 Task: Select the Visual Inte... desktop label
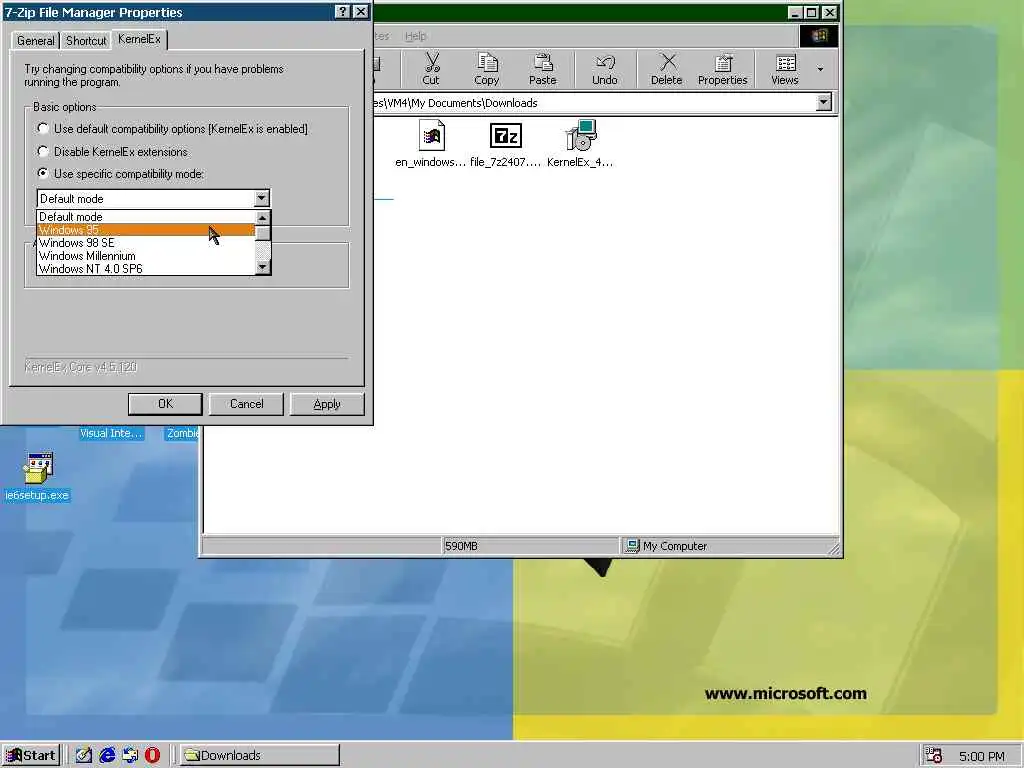[111, 433]
